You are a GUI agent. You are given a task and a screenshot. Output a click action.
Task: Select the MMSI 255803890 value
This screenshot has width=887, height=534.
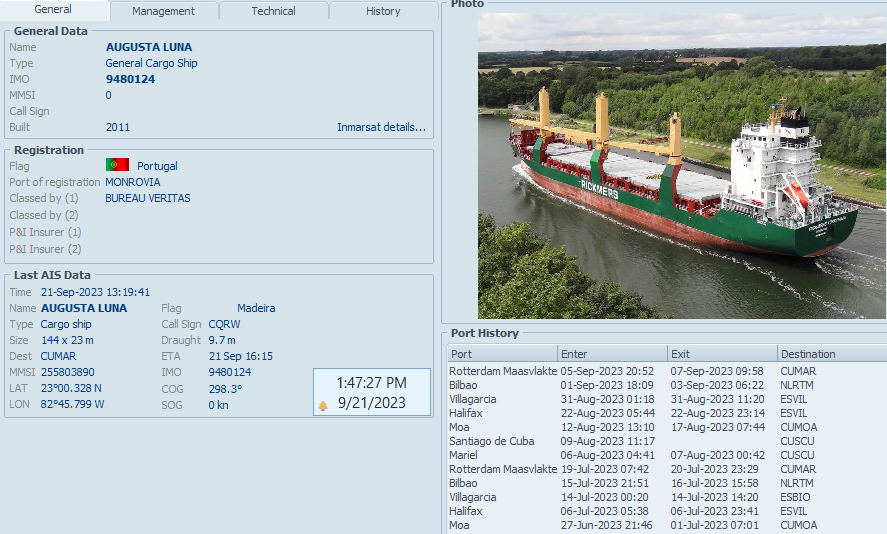pos(67,372)
